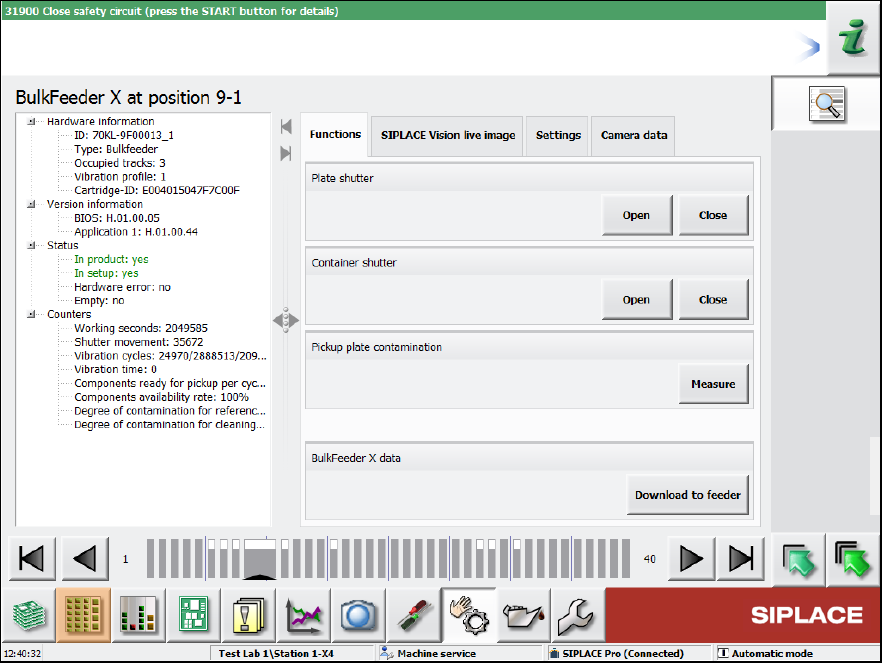Switch to the Functions tab
This screenshot has width=882, height=663.
(x=335, y=134)
